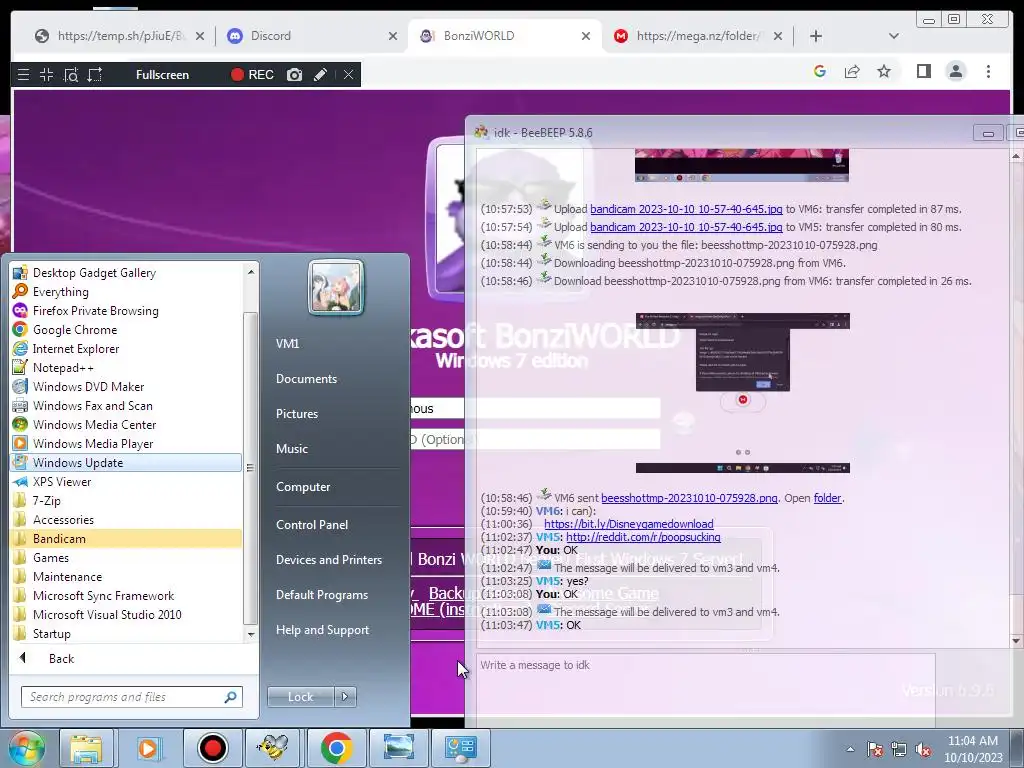
Task: Close the Bandicam recording toolbar
Action: (349, 74)
